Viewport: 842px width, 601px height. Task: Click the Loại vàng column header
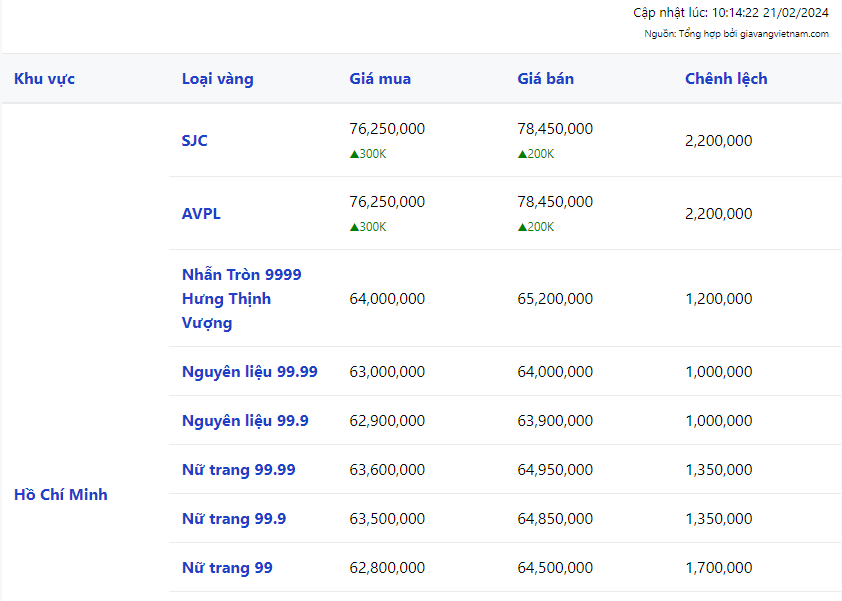(x=217, y=79)
